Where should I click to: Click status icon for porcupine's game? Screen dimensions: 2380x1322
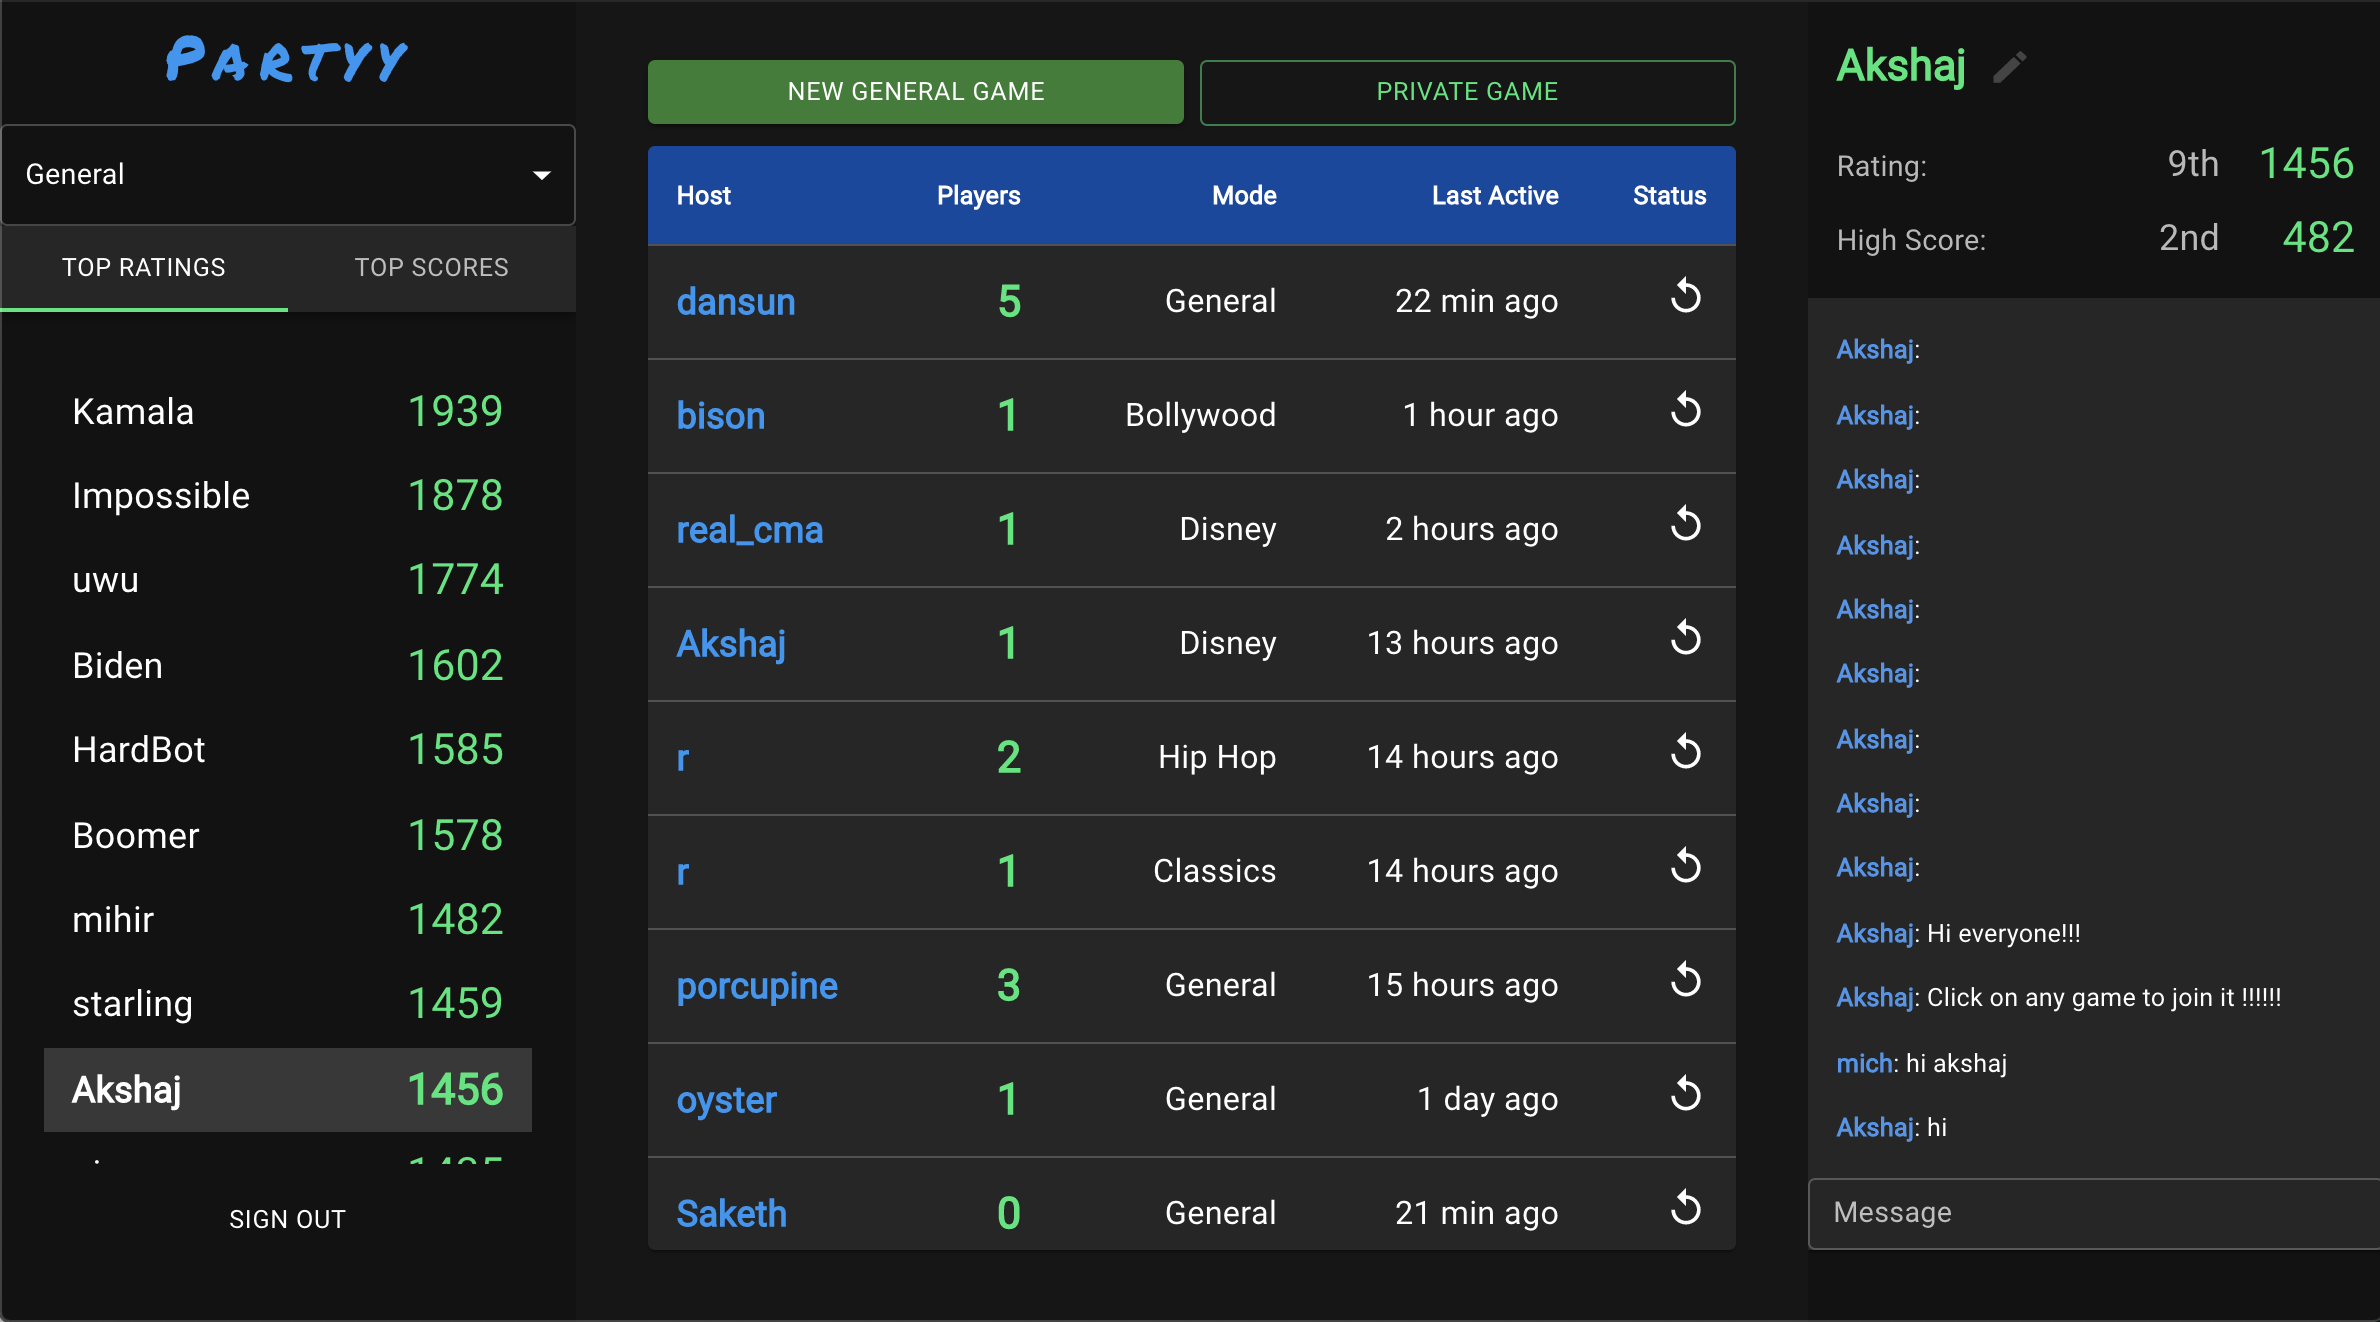pyautogui.click(x=1685, y=981)
